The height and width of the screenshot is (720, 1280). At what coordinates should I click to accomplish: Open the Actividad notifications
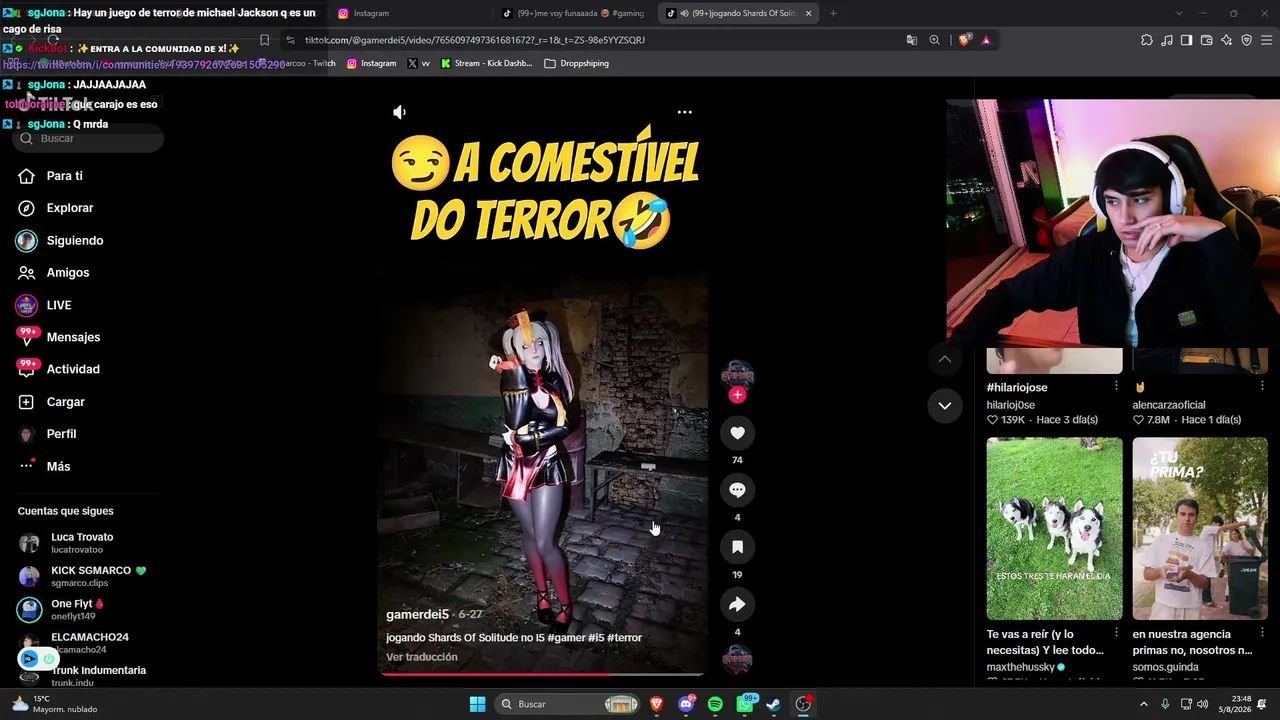pyautogui.click(x=73, y=369)
